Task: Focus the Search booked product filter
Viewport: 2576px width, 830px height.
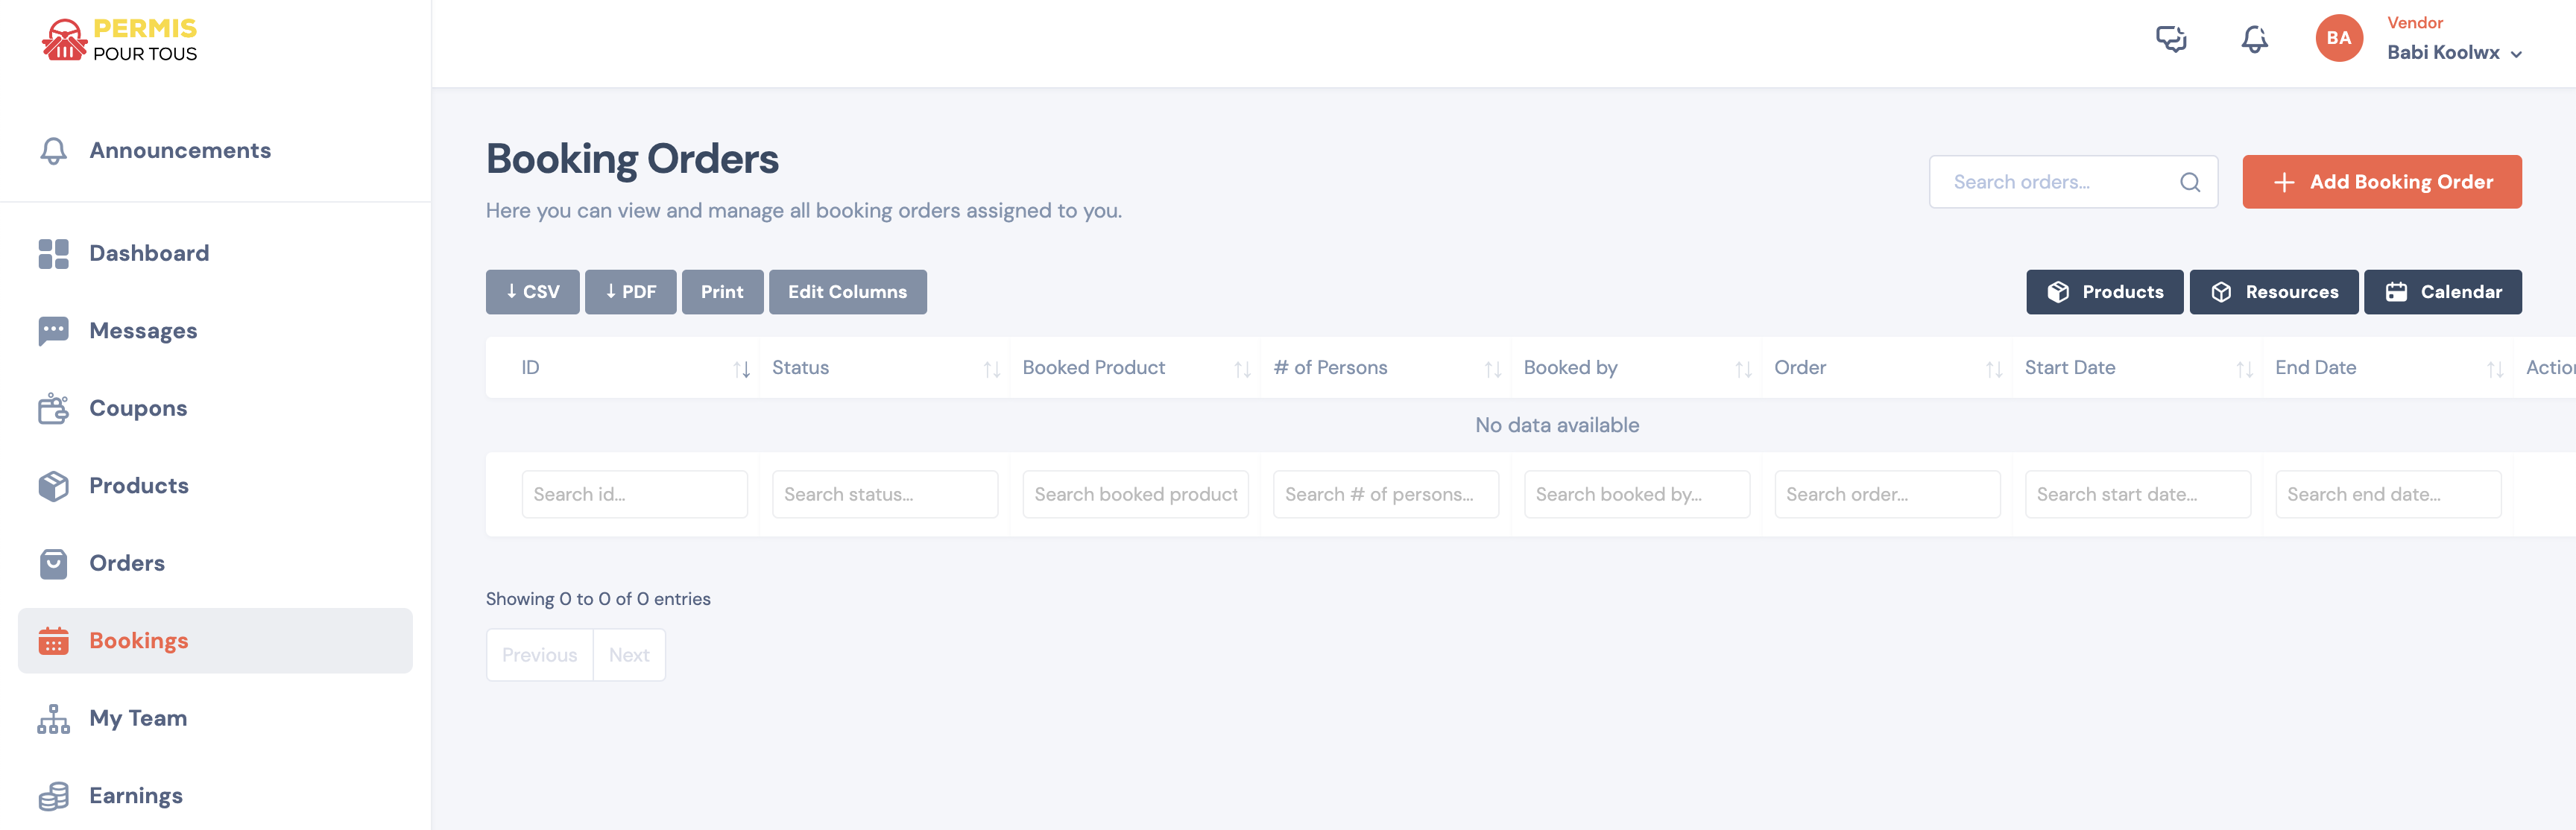Action: pos(1135,494)
